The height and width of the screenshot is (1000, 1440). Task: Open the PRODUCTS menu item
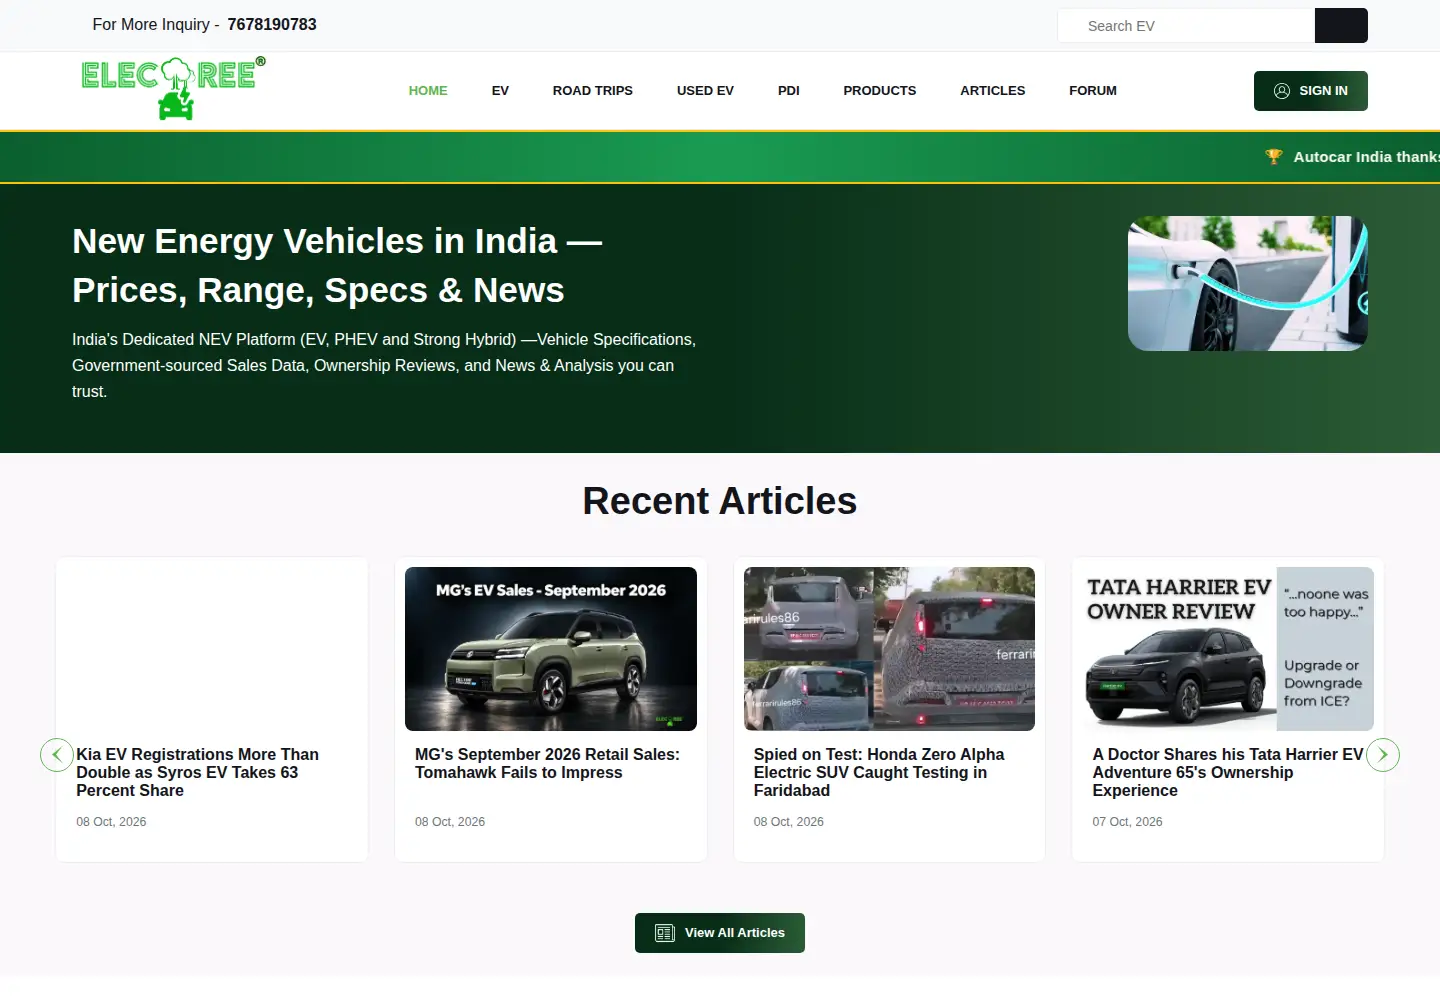880,91
